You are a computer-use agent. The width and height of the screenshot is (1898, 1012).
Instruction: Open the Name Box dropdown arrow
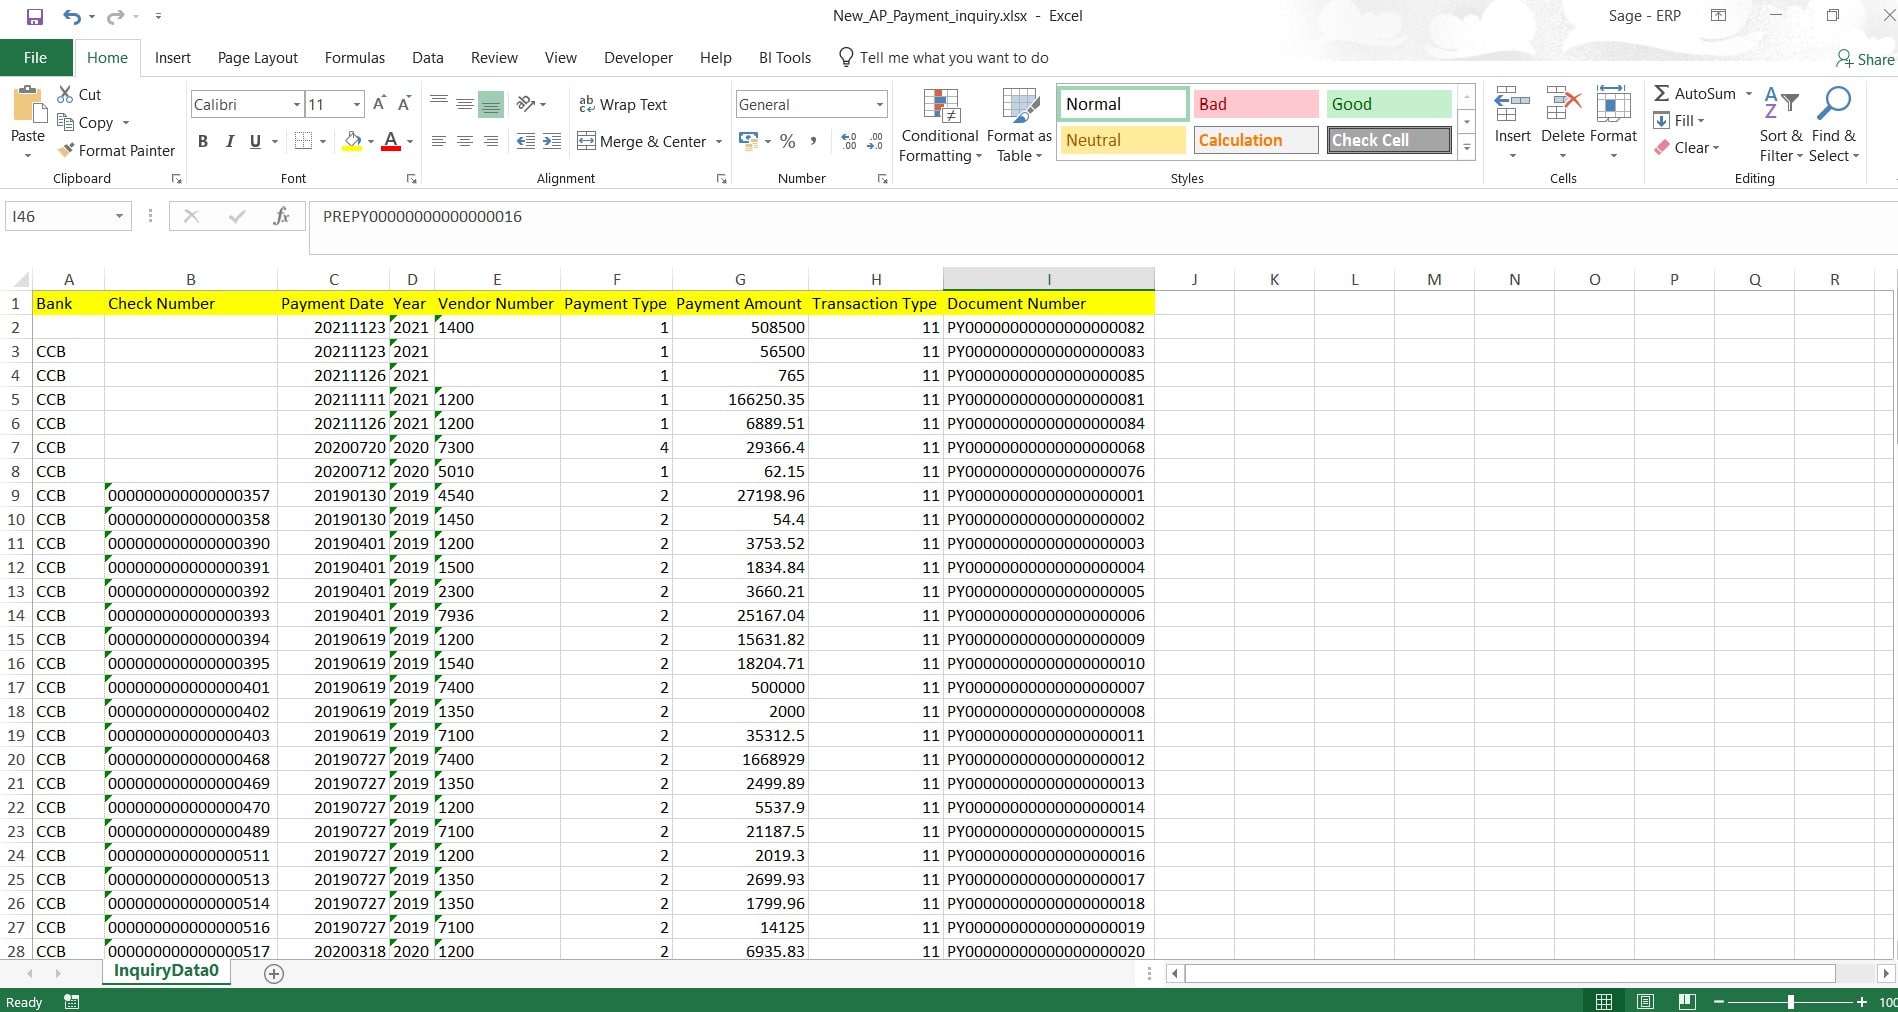tap(119, 216)
